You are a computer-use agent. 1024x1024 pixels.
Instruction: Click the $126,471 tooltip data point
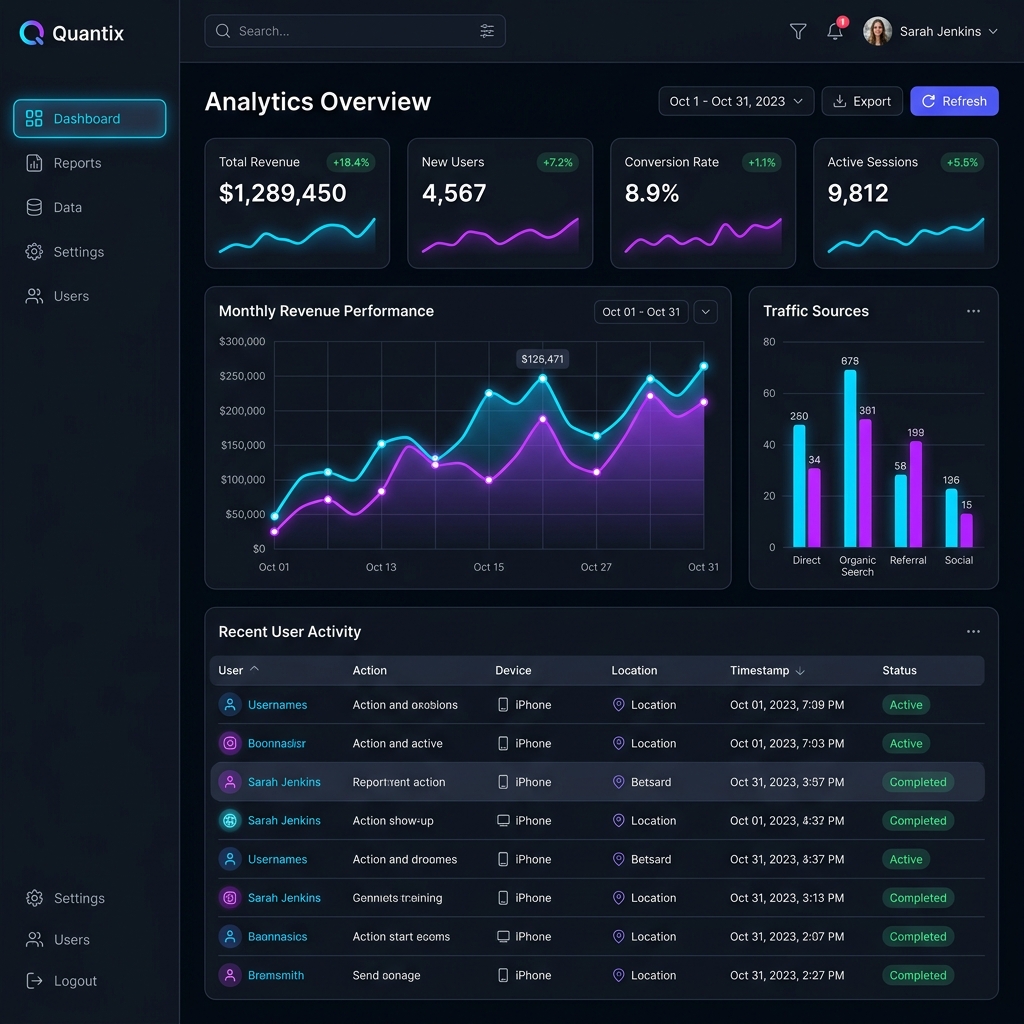pos(542,379)
